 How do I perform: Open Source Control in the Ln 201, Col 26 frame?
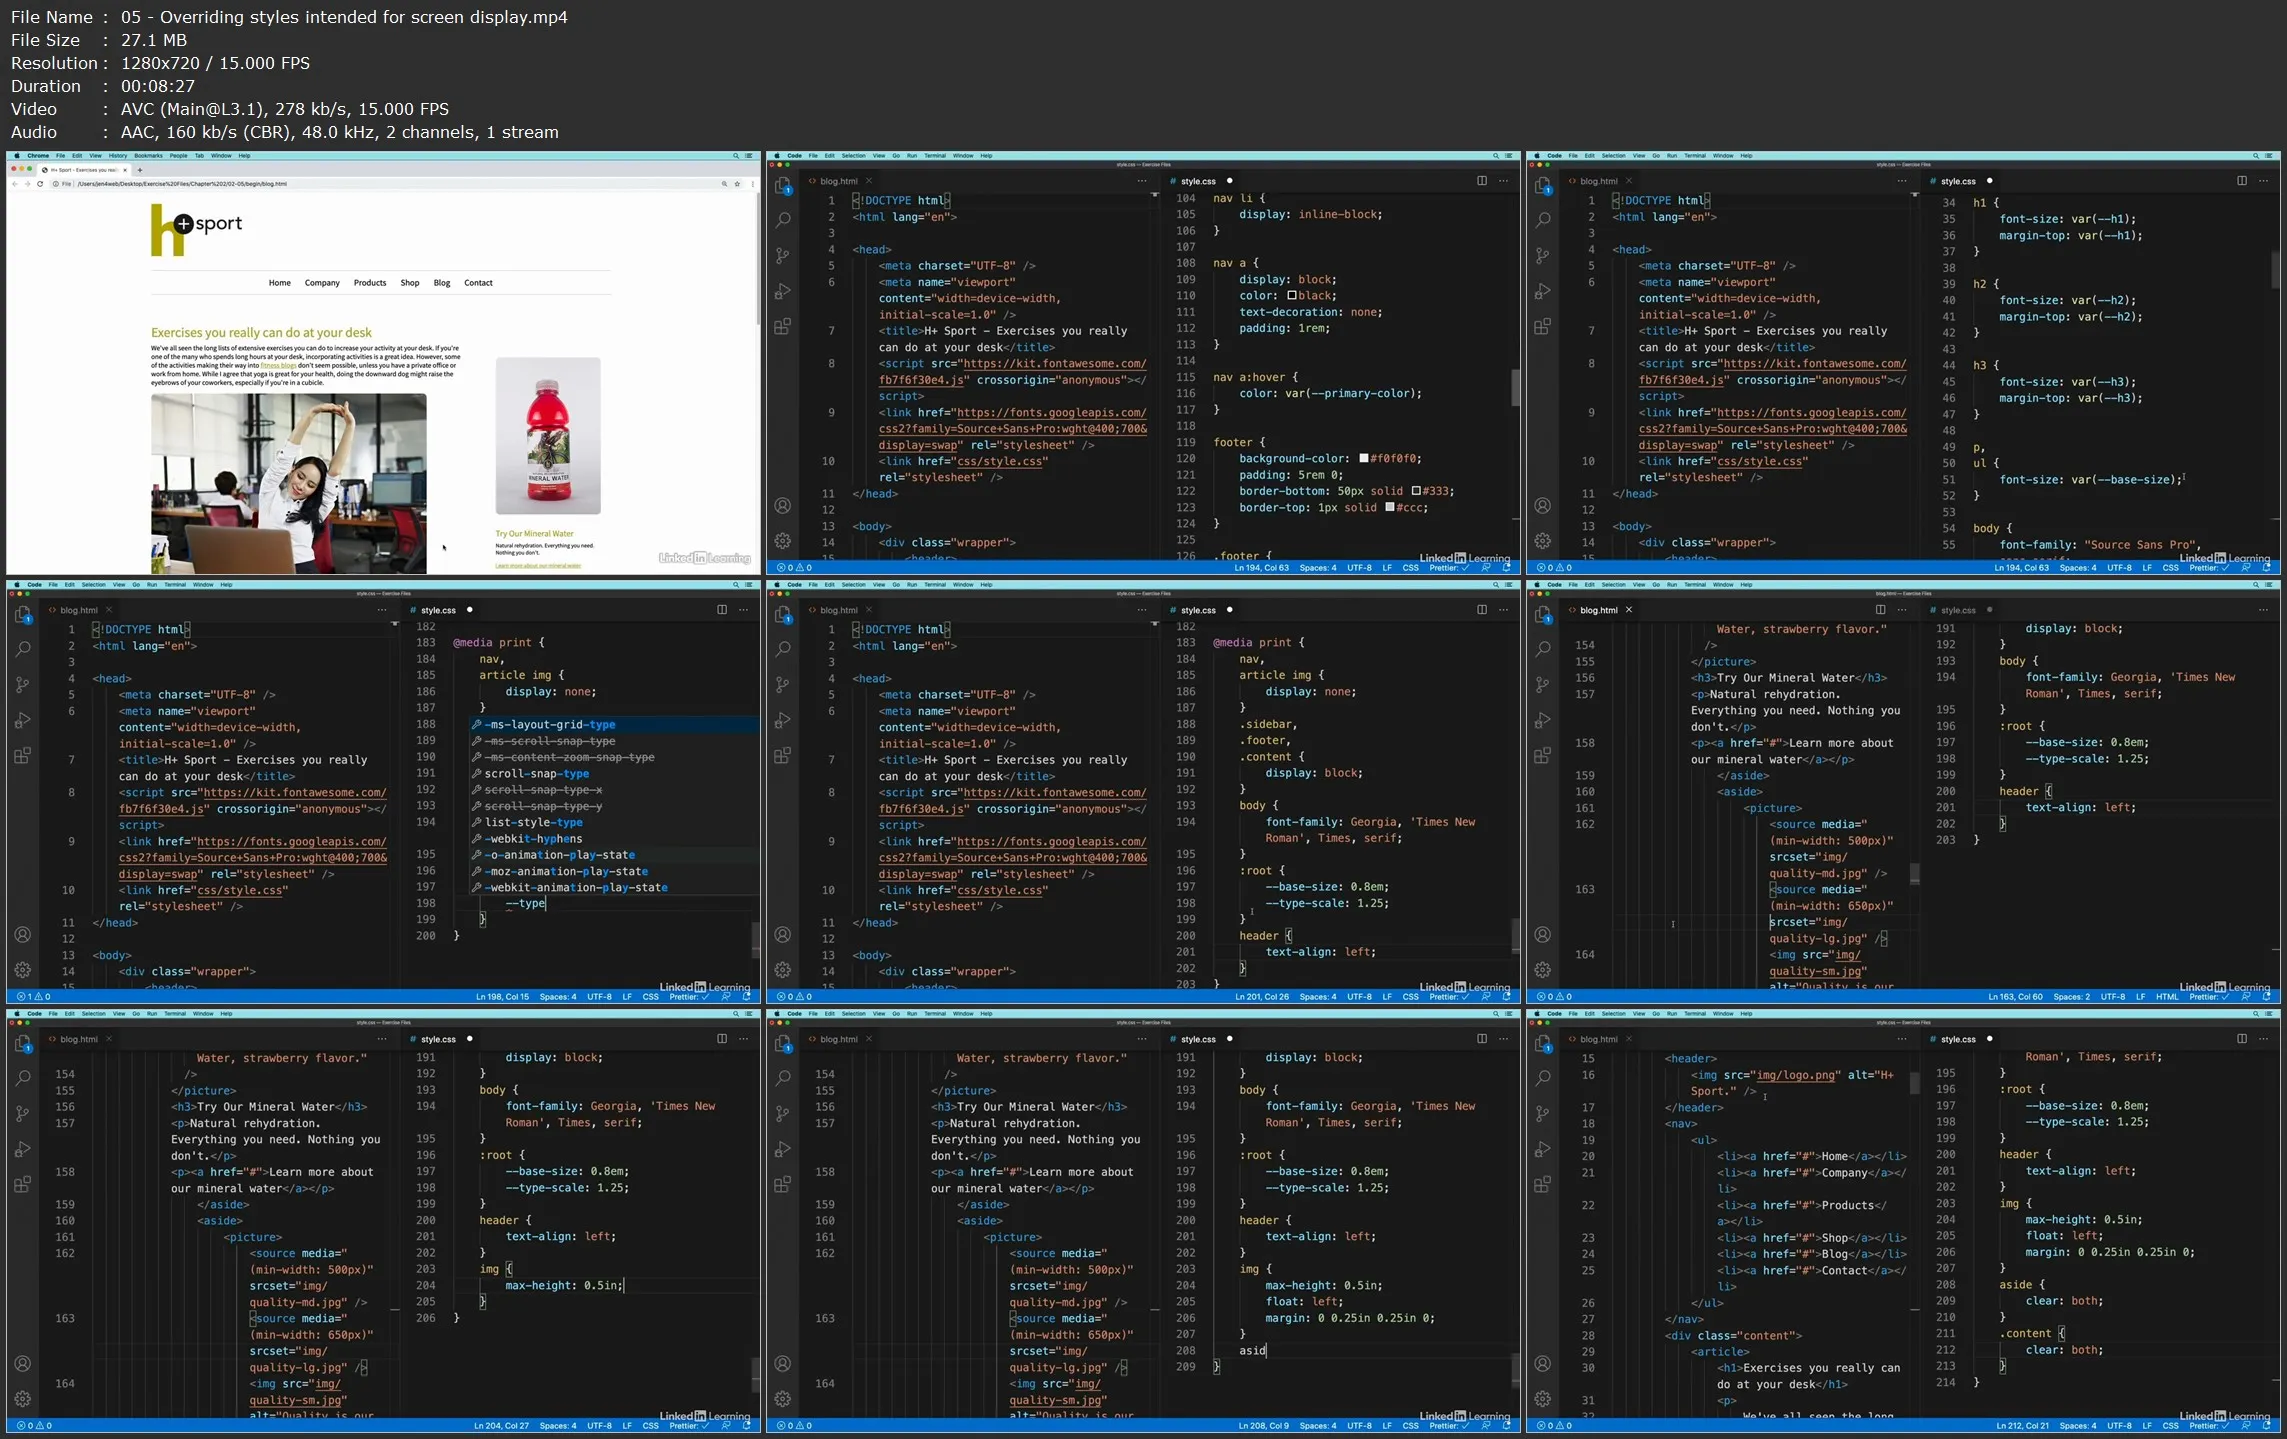pos(783,685)
